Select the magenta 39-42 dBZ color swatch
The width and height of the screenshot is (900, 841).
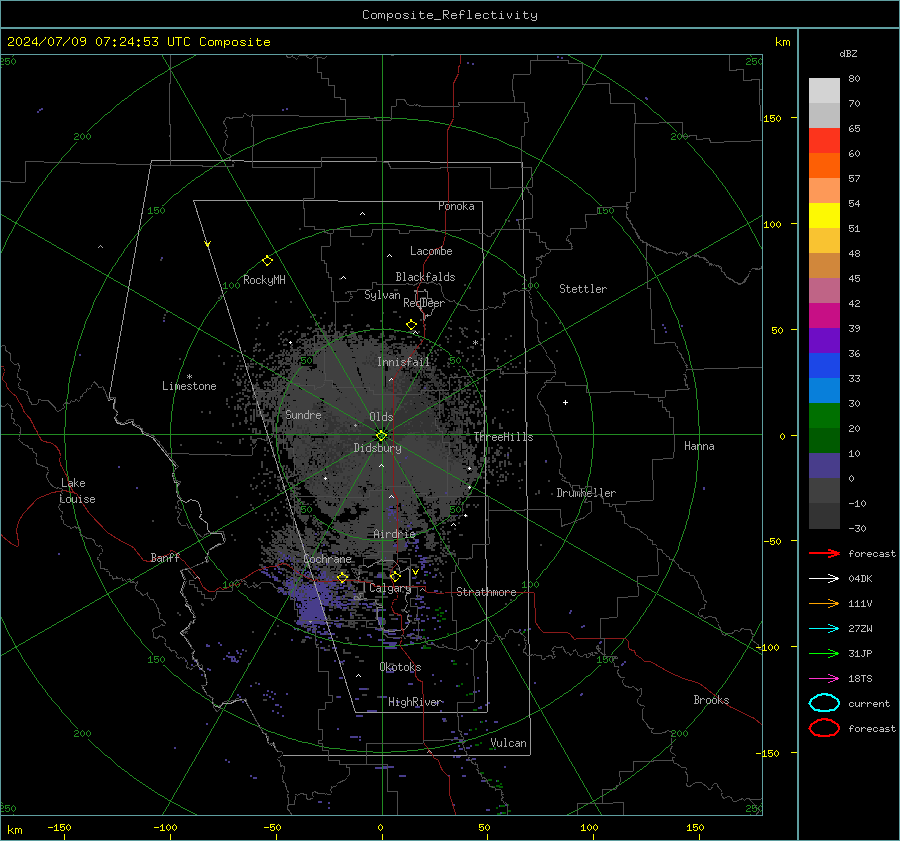[x=824, y=316]
